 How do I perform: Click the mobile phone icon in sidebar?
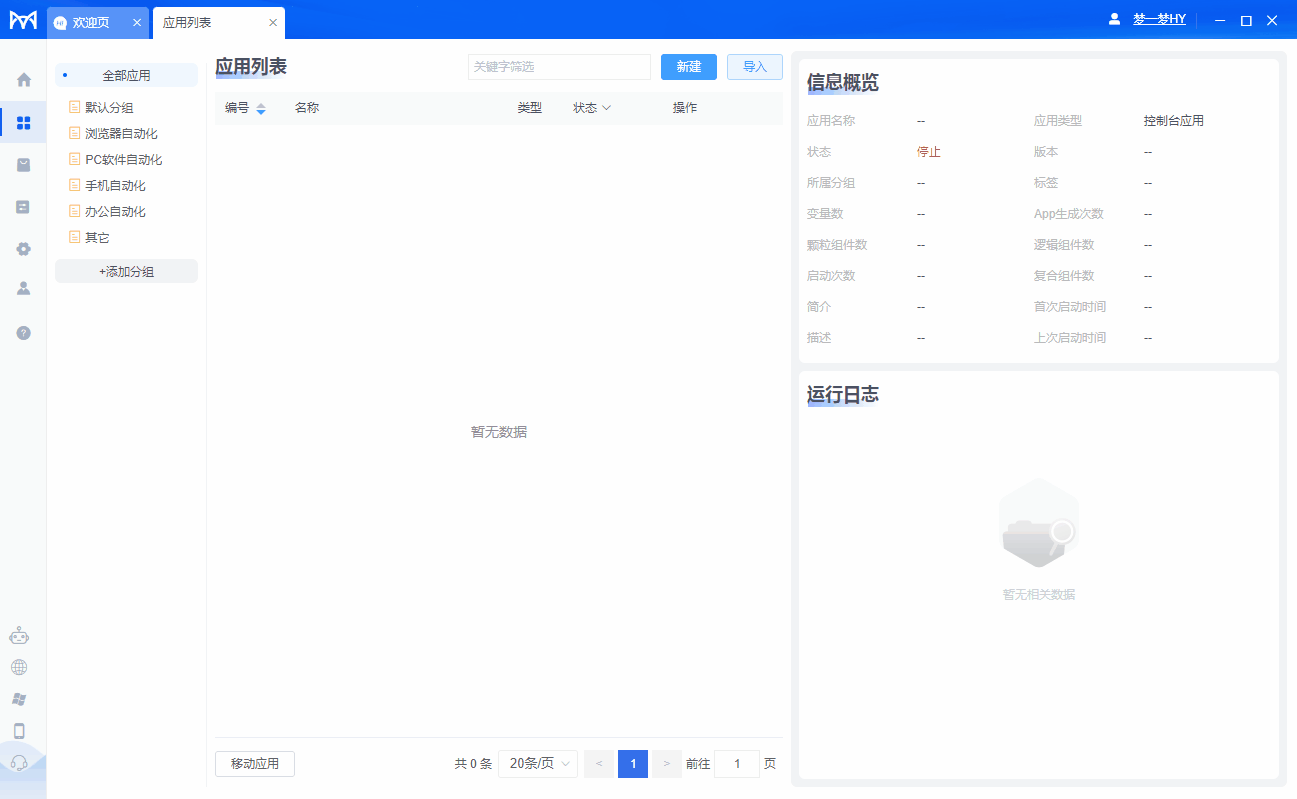click(19, 731)
